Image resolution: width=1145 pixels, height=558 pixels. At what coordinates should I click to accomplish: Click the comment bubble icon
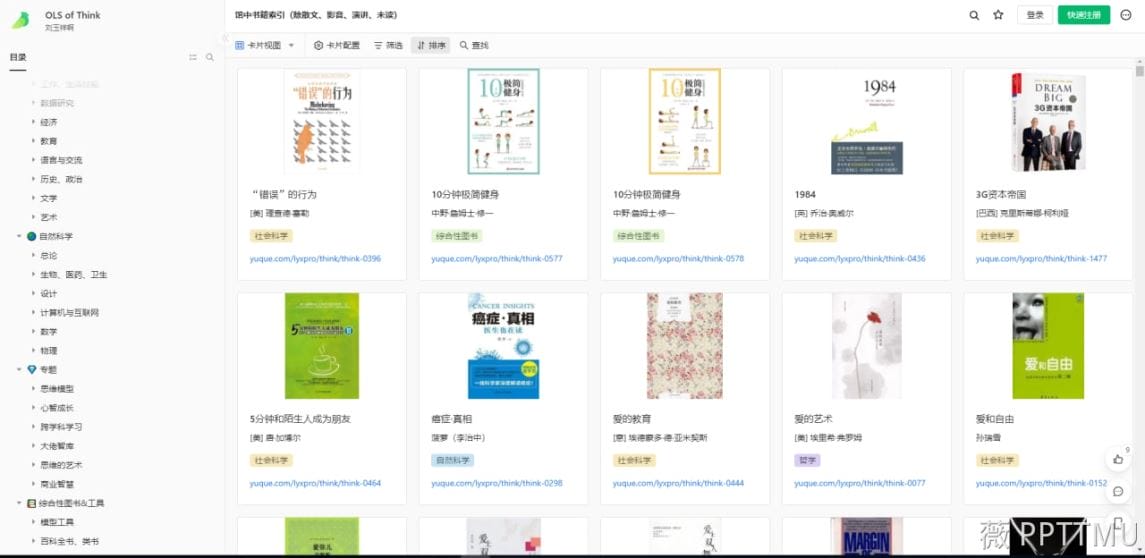[x=1118, y=492]
